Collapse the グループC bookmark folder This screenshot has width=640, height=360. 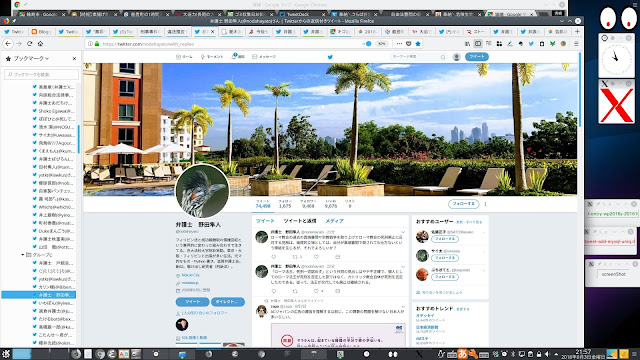pyautogui.click(x=23, y=255)
